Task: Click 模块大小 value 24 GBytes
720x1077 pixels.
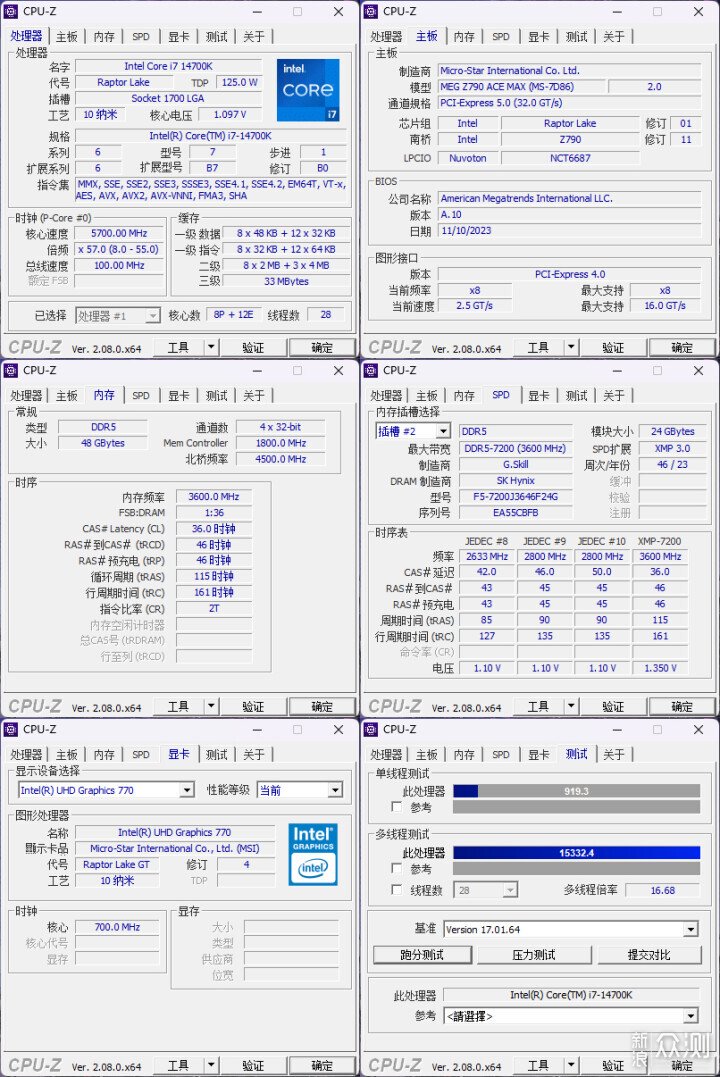Action: 673,431
